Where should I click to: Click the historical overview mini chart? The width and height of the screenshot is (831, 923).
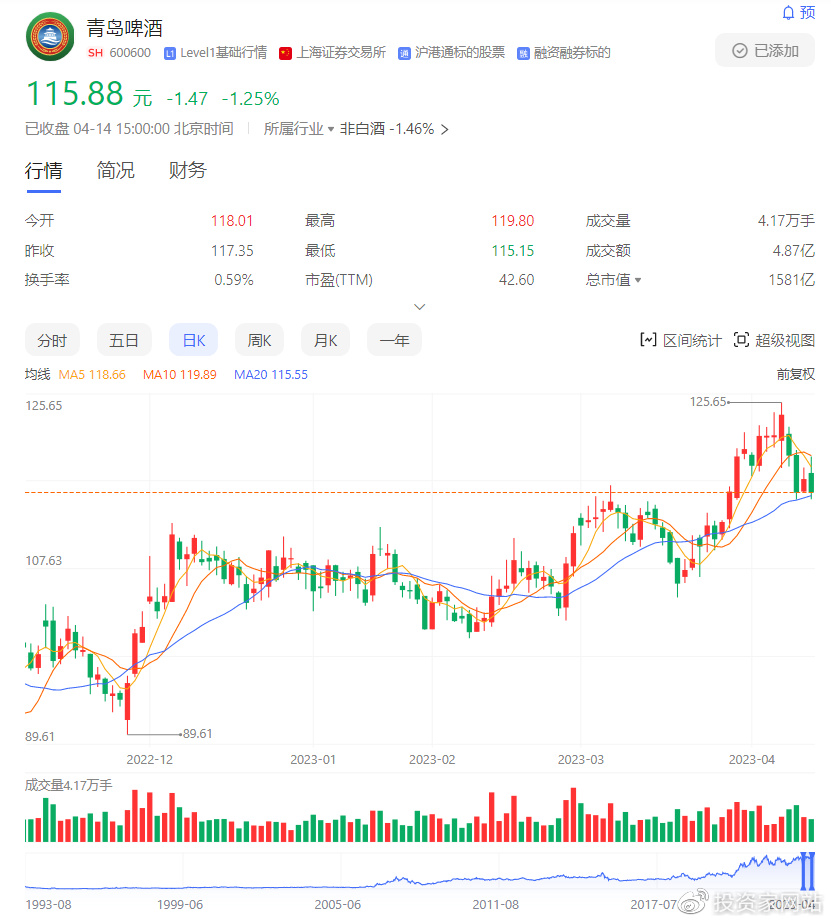tap(420, 871)
